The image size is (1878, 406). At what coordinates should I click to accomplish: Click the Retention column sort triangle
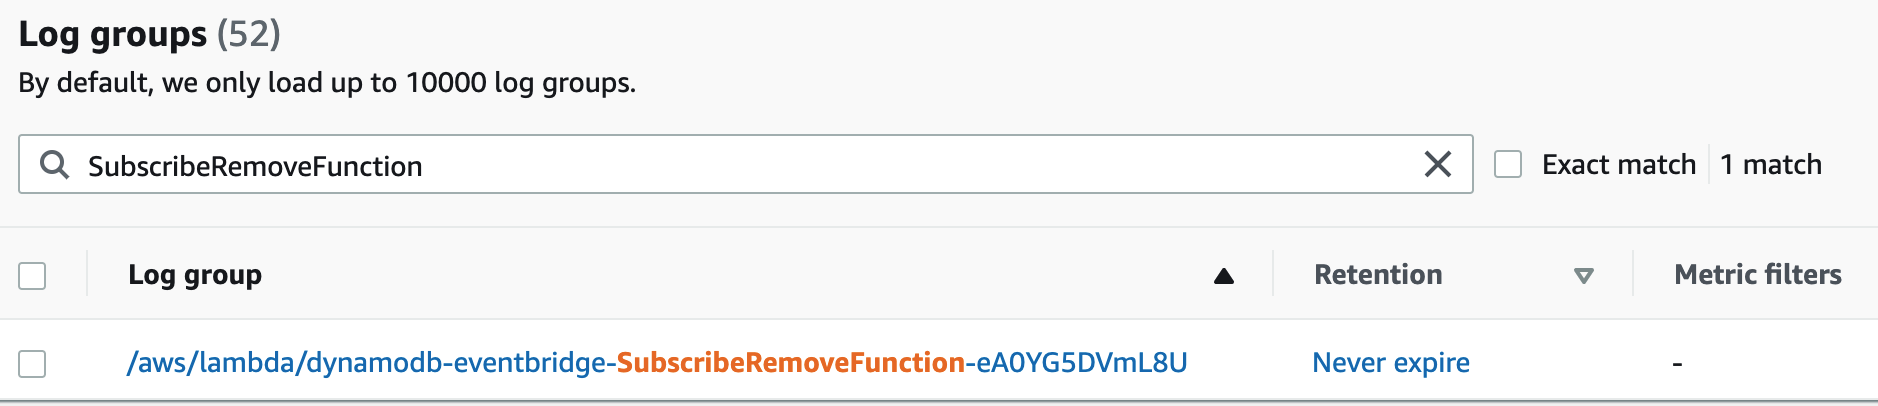1583,276
